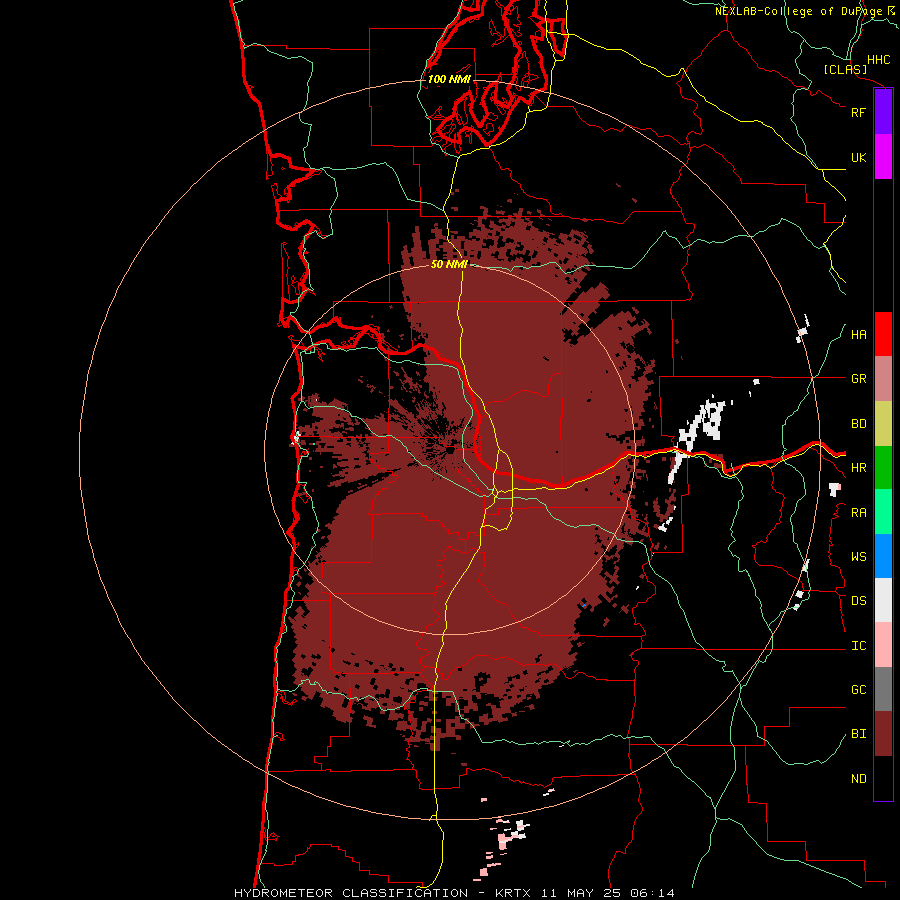This screenshot has height=900, width=900.
Task: Click the RF purple legend swatch
Action: [883, 112]
